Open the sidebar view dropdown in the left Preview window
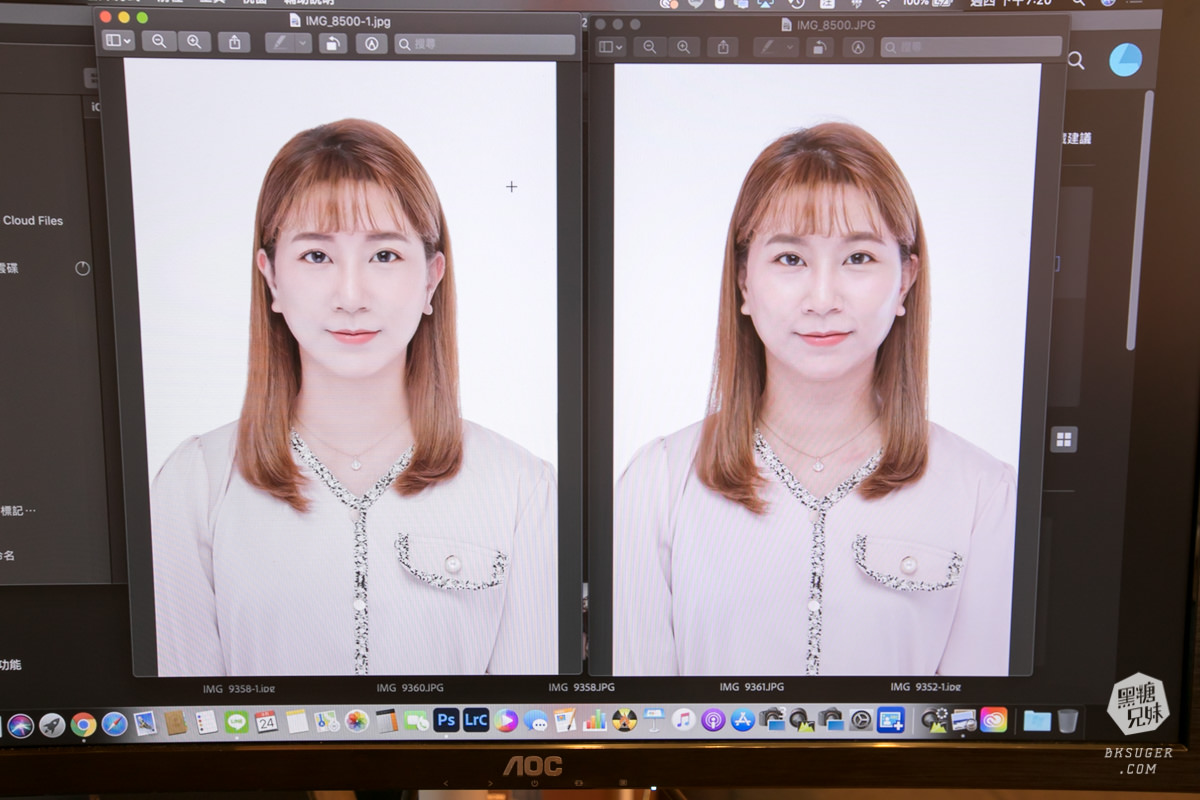Image resolution: width=1200 pixels, height=800 pixels. click(x=117, y=43)
